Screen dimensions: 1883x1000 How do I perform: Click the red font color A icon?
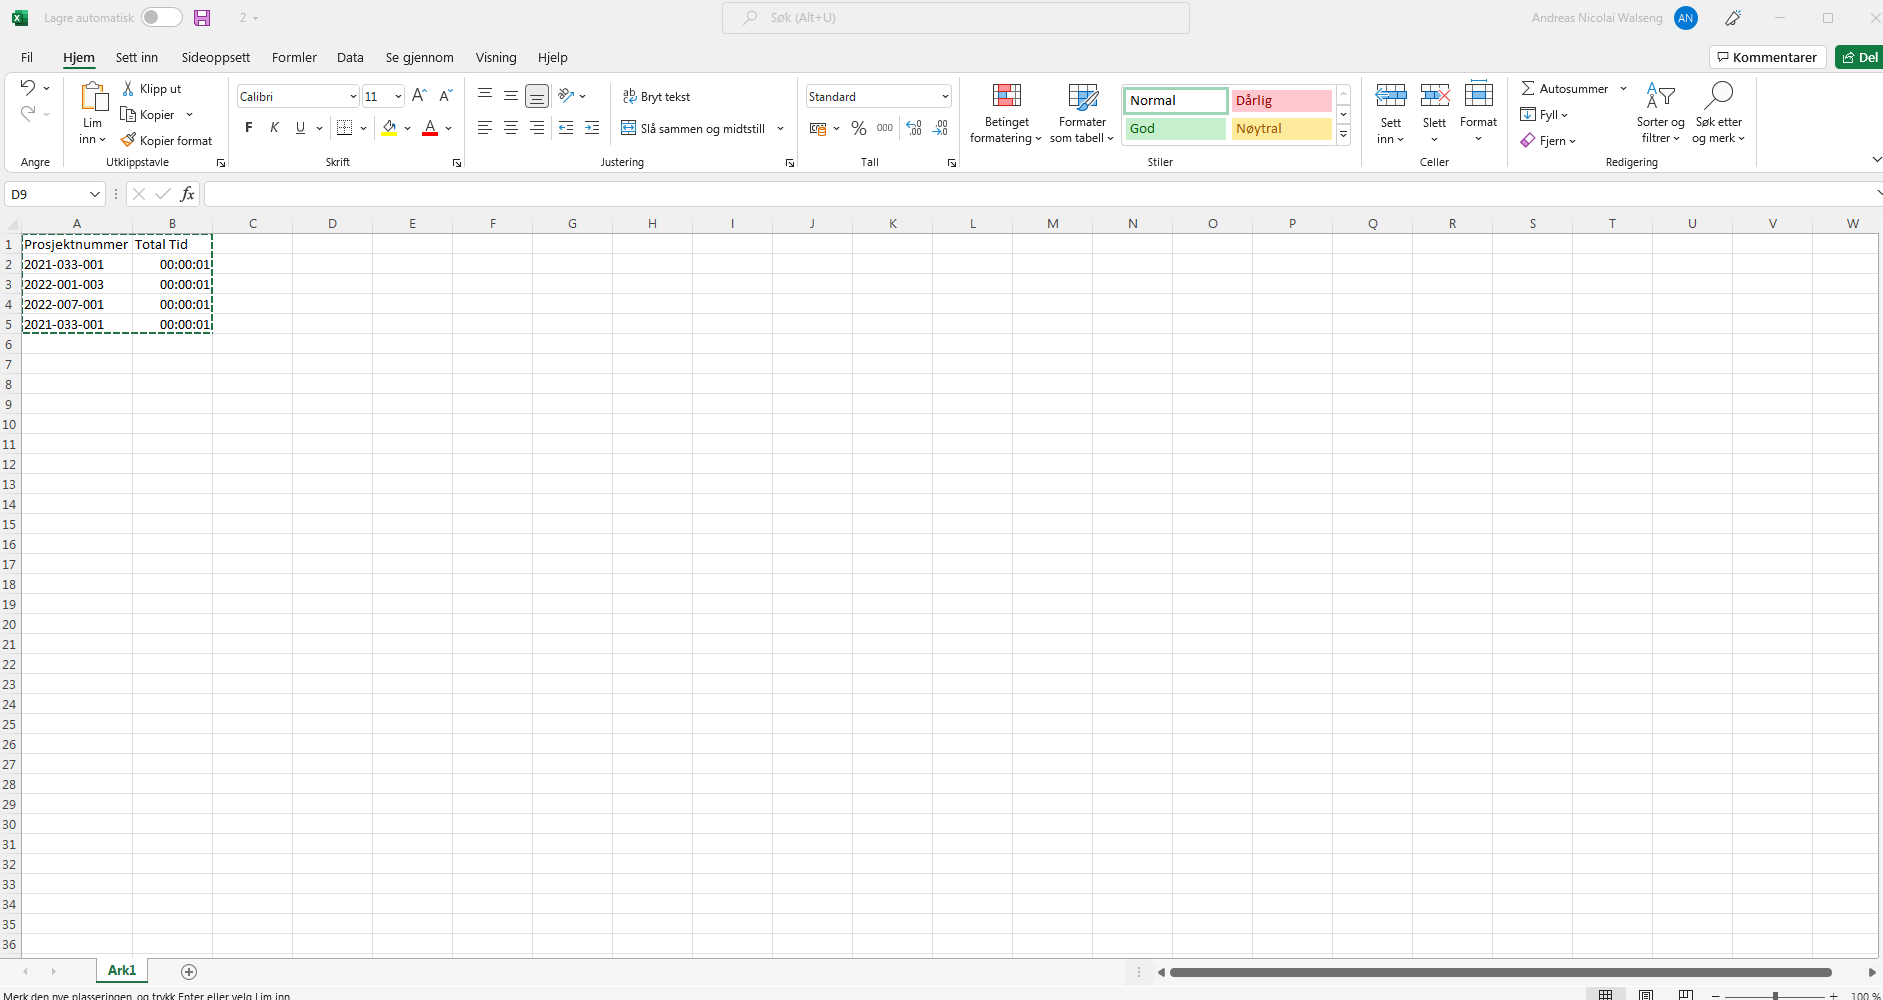430,128
